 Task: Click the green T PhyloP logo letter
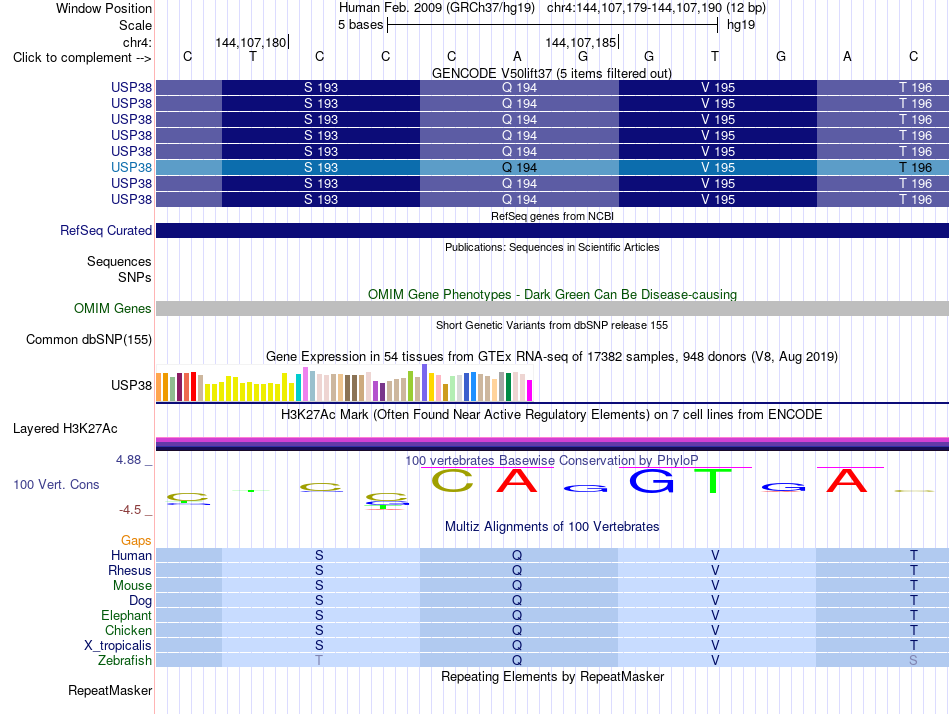(x=714, y=481)
